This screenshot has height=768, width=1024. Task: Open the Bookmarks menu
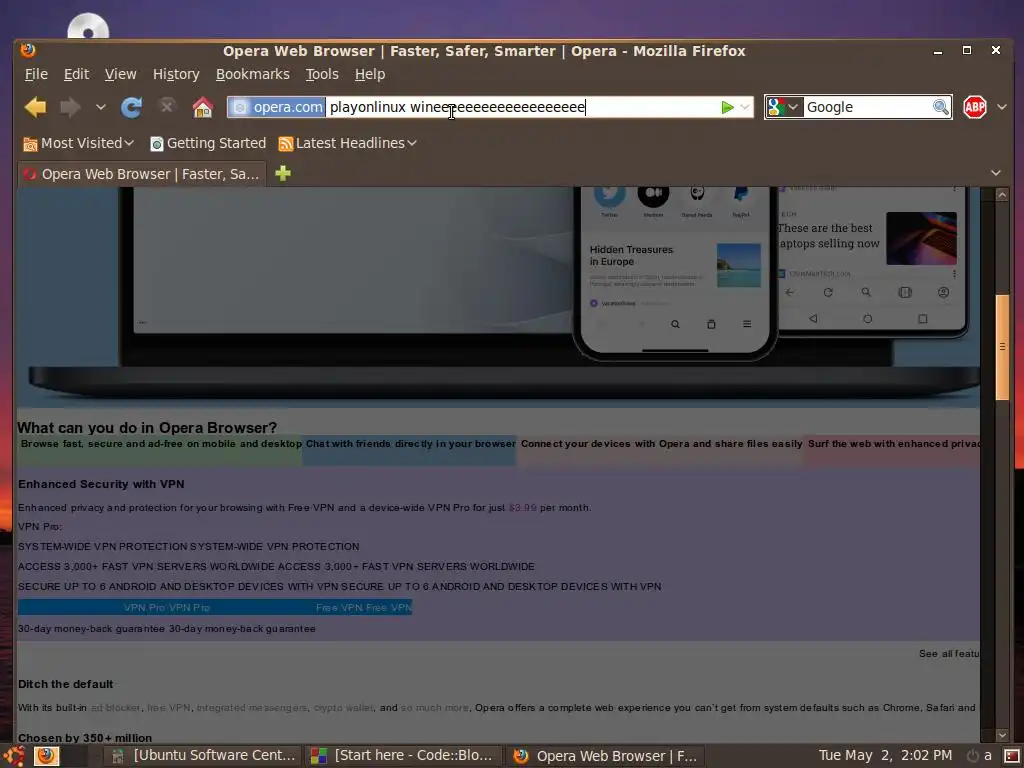pyautogui.click(x=253, y=74)
